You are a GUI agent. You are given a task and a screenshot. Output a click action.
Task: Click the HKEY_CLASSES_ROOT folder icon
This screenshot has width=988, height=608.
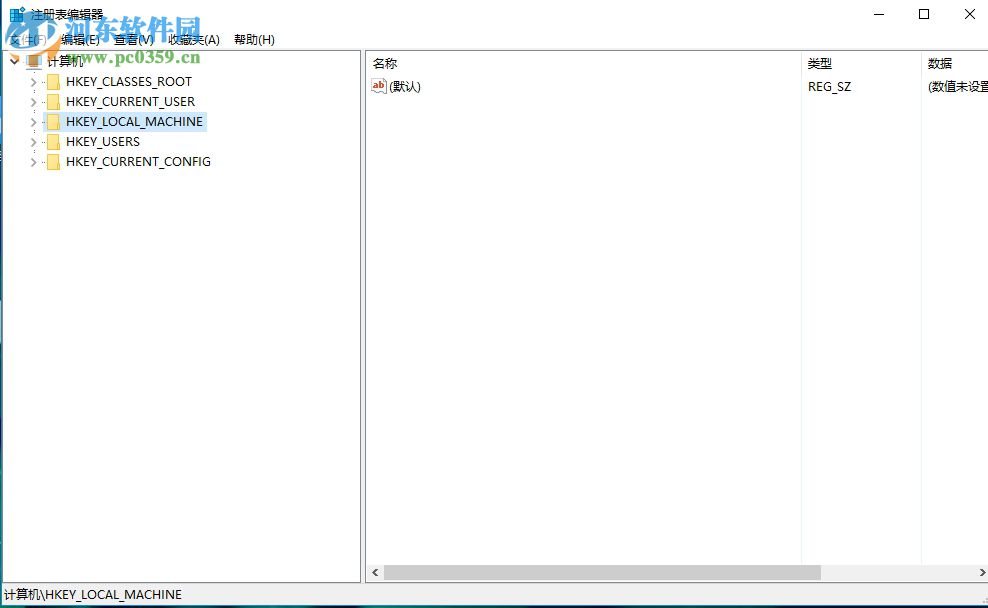pos(53,82)
